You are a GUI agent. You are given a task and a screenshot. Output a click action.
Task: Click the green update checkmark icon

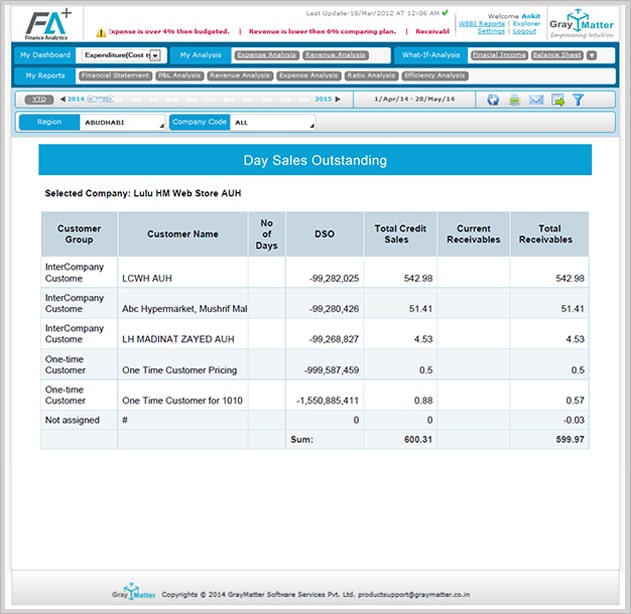(445, 13)
